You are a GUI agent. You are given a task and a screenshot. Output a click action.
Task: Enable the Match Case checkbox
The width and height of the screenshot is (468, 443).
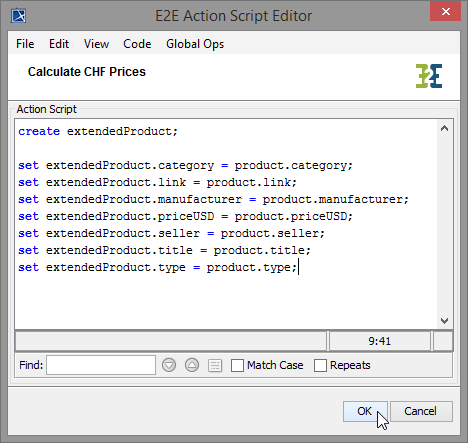[x=237, y=365]
